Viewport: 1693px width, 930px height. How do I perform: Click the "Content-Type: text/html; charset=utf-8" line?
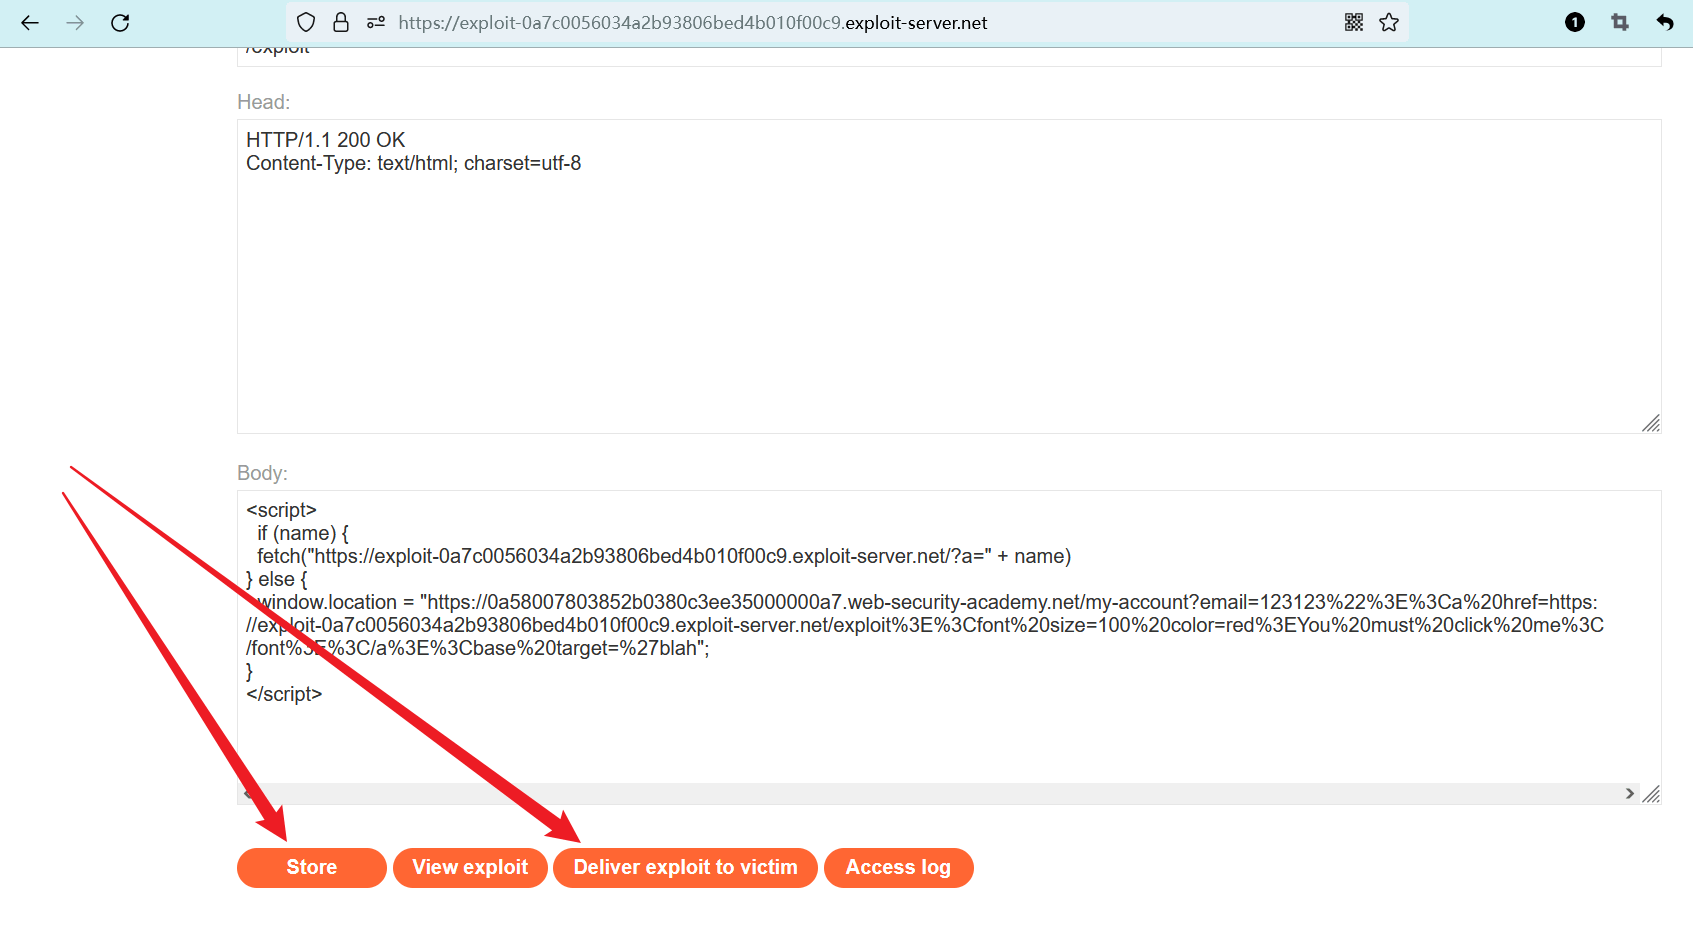click(413, 163)
